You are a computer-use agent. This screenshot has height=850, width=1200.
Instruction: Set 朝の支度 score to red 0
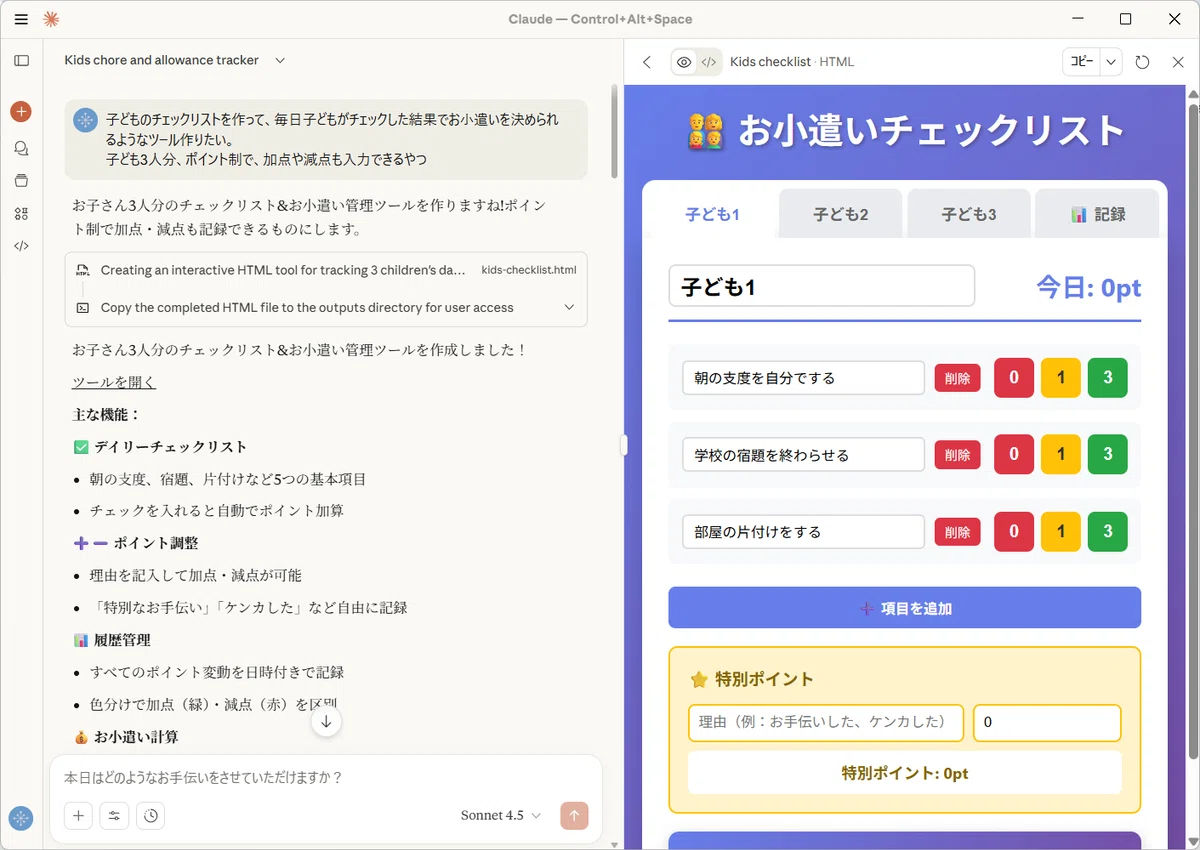[x=1014, y=378]
